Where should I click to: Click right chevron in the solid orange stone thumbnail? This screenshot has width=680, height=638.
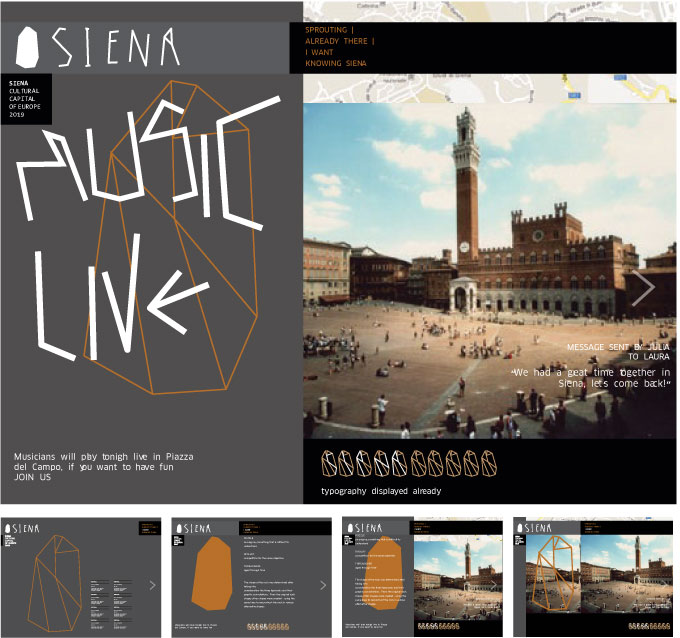pyautogui.click(x=323, y=586)
